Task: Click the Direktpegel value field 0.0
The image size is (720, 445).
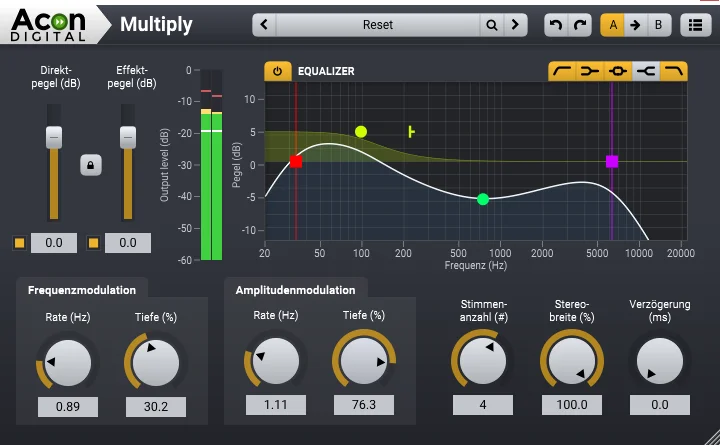Action: 54,243
